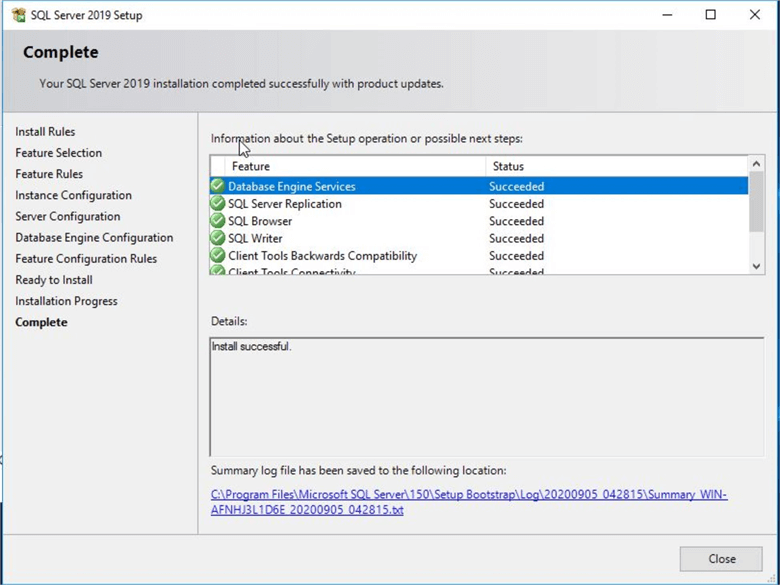Click the feature list scrollbar thumb
This screenshot has width=780, height=585.
click(x=756, y=200)
